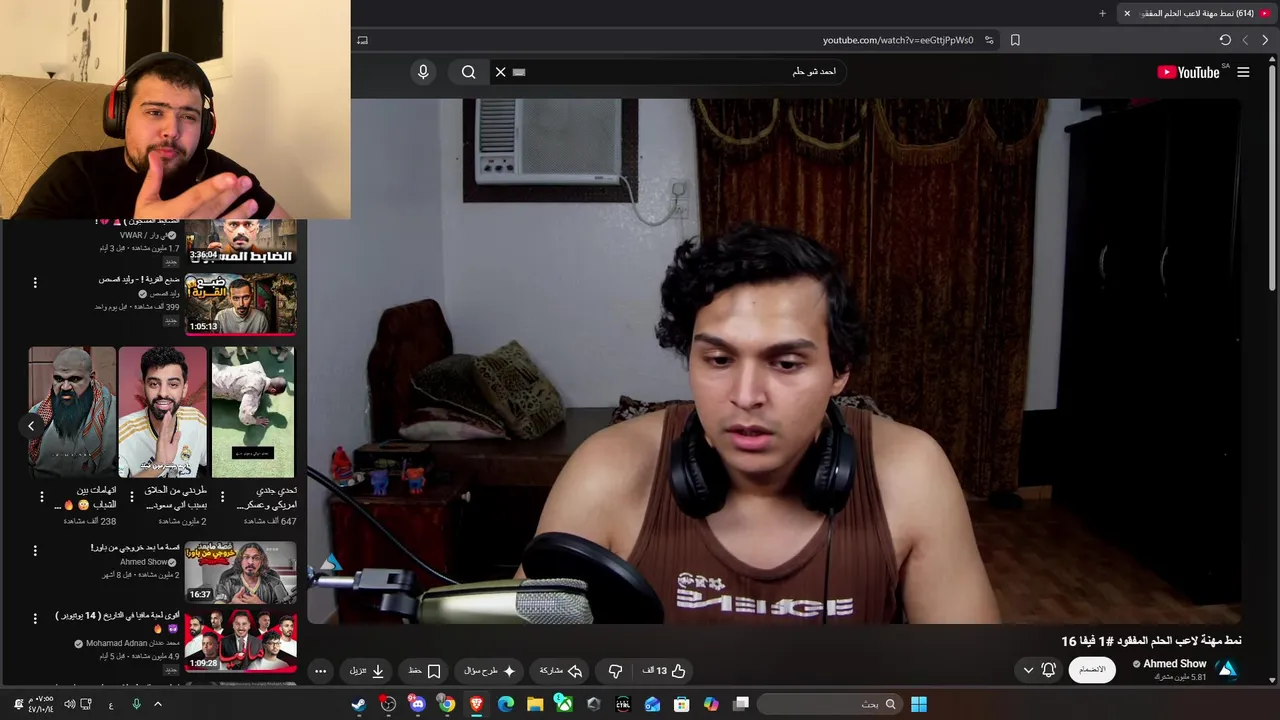The width and height of the screenshot is (1280, 720).
Task: Open the on-screen keyboard in search box
Action: [519, 72]
